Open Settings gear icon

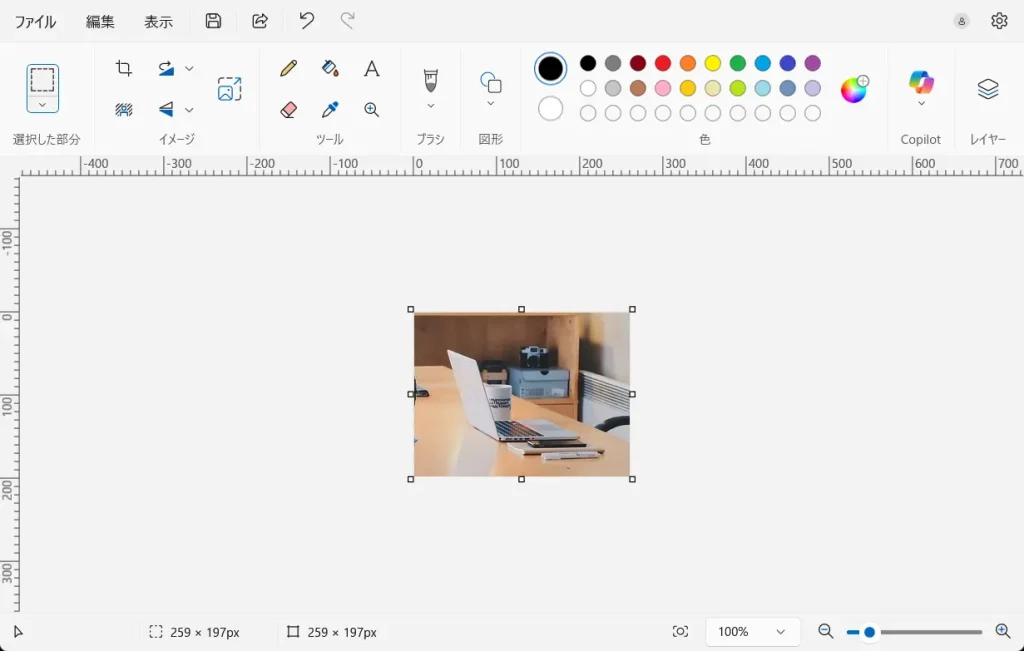pyautogui.click(x=999, y=21)
